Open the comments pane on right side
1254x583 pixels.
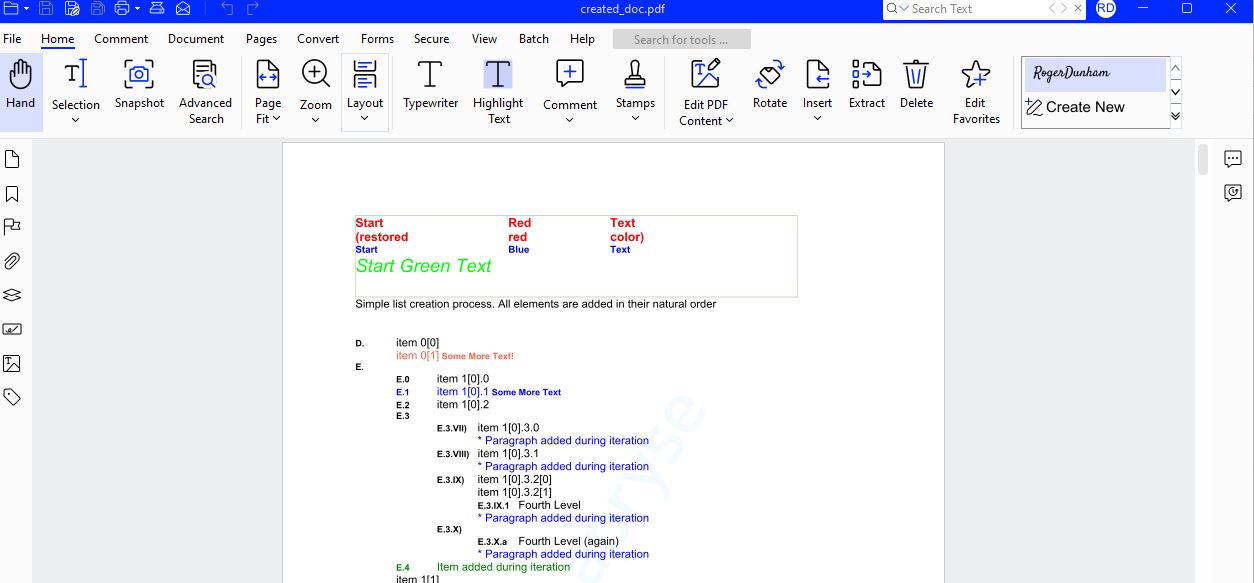pos(1233,159)
